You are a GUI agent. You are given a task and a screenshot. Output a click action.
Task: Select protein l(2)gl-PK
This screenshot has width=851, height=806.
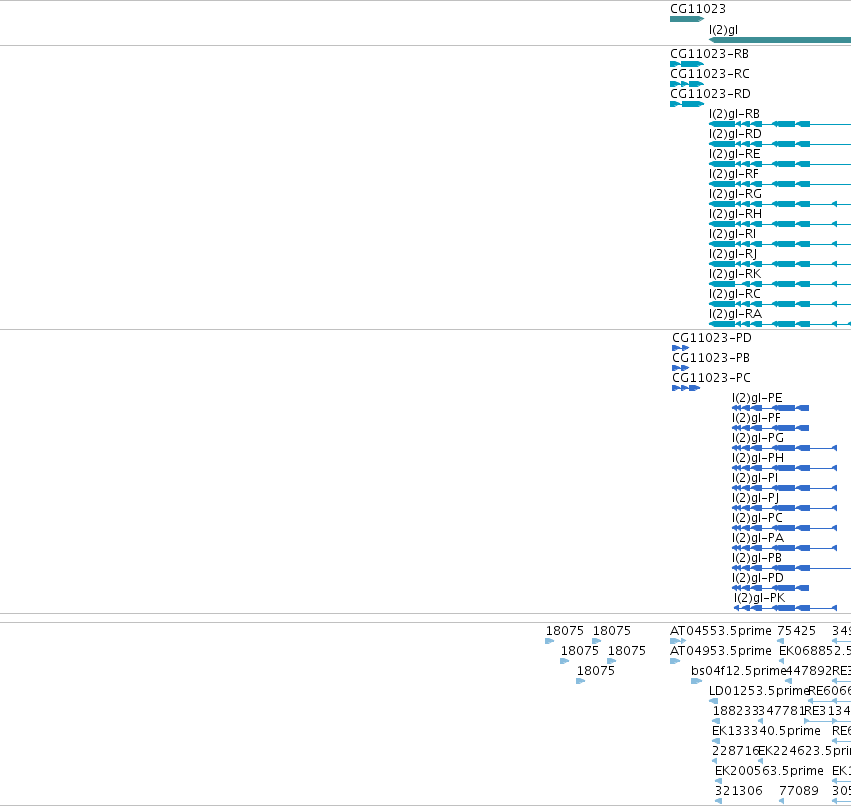click(786, 608)
